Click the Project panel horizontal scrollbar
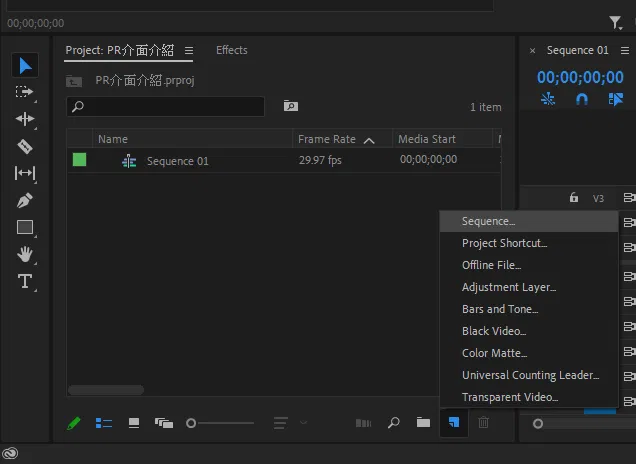Image resolution: width=636 pixels, height=464 pixels. click(x=106, y=390)
